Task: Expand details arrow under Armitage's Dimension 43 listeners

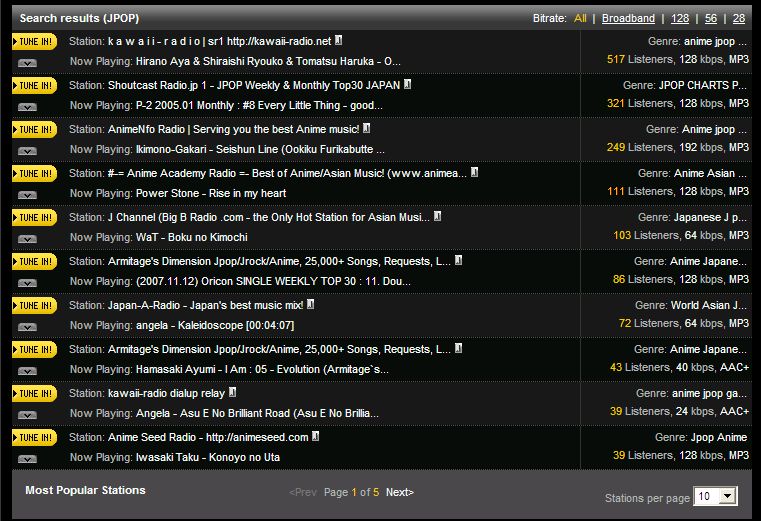Action: (x=27, y=371)
